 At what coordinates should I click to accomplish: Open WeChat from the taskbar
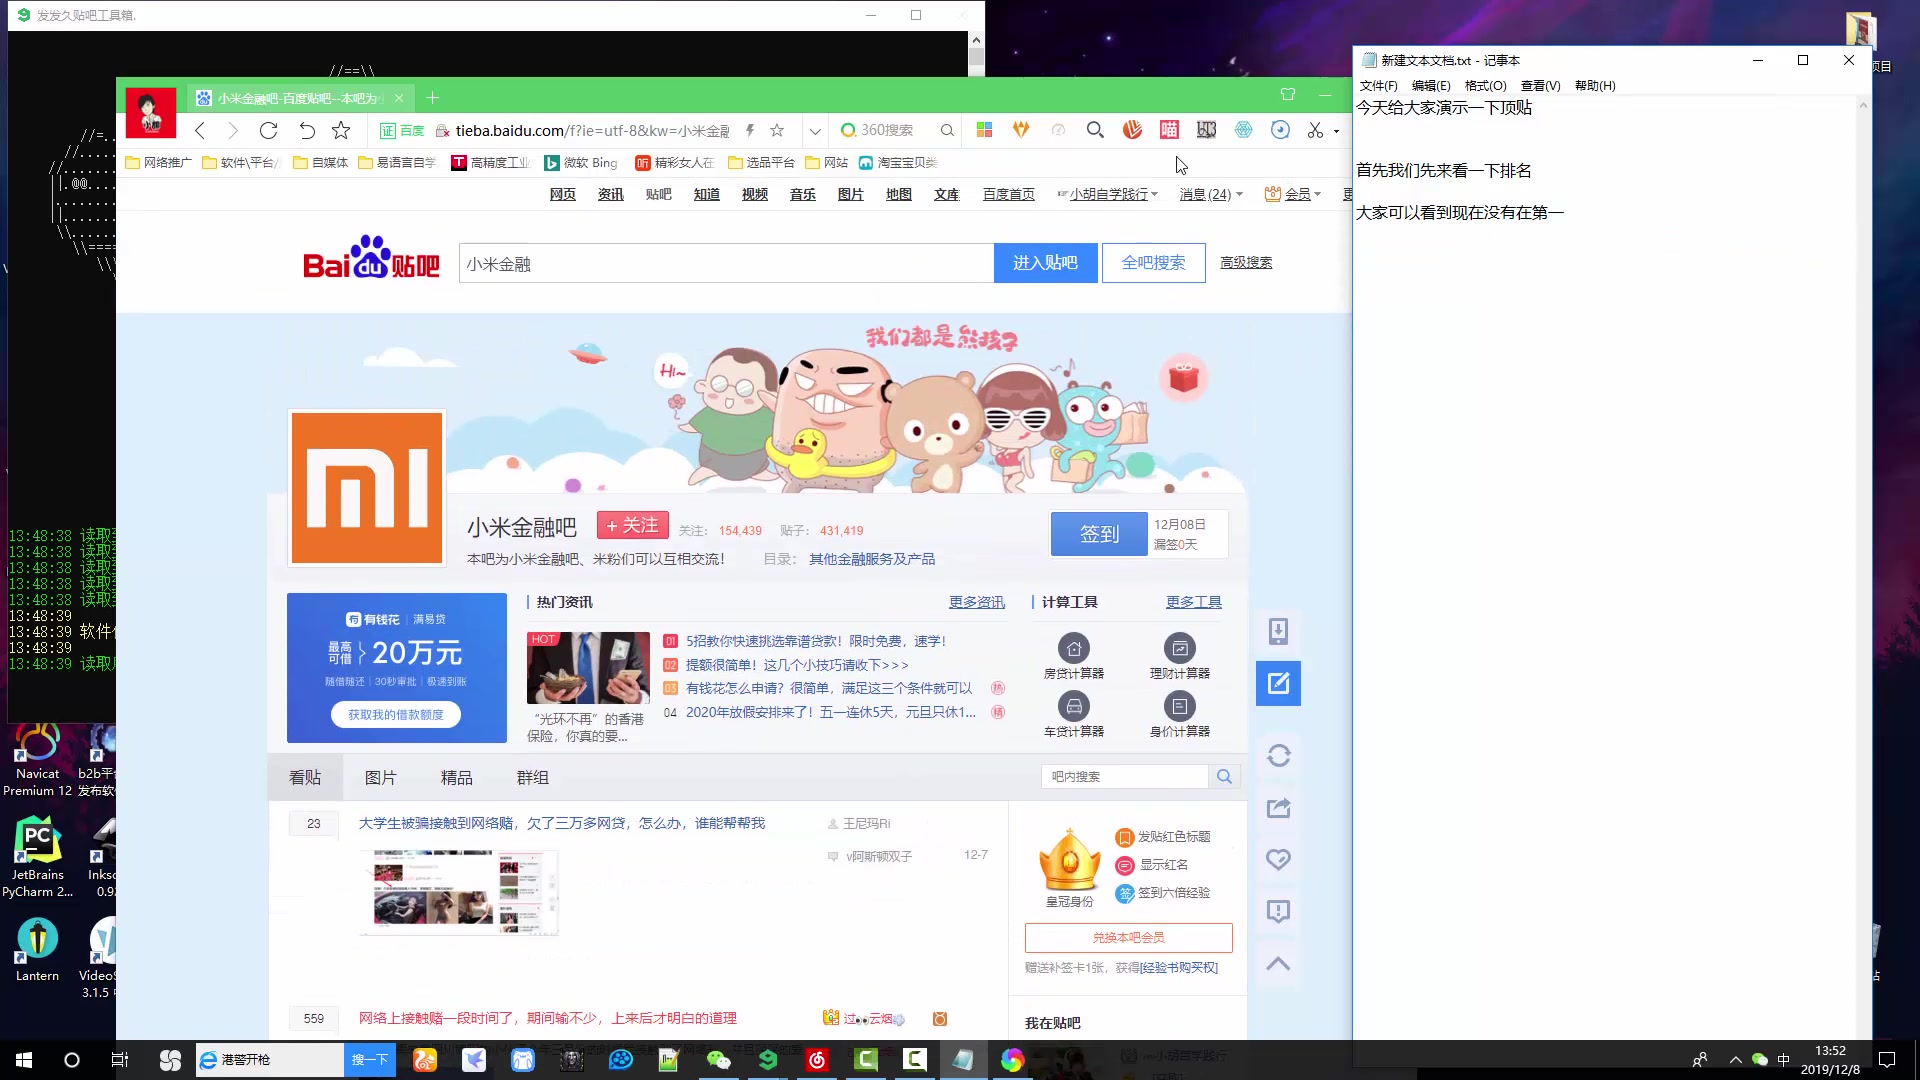(x=718, y=1060)
